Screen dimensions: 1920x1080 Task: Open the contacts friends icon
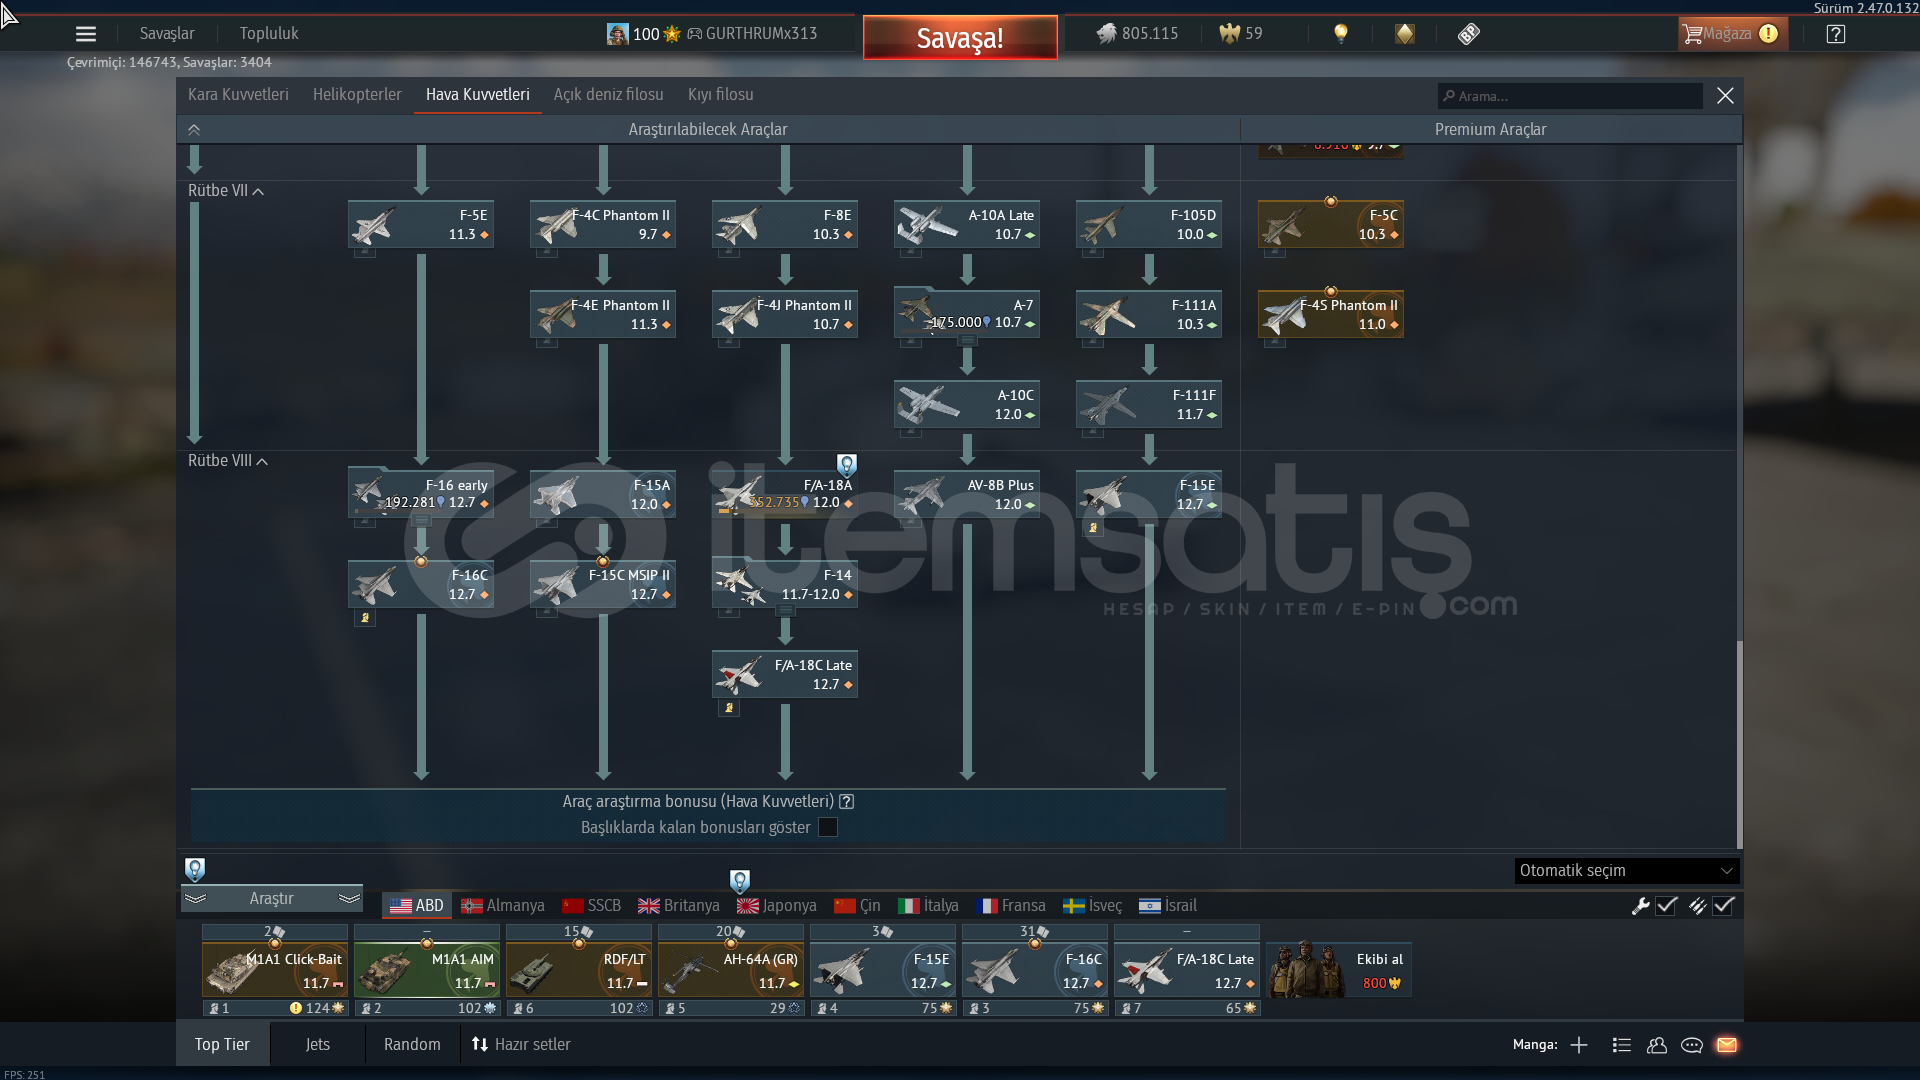tap(1657, 1045)
